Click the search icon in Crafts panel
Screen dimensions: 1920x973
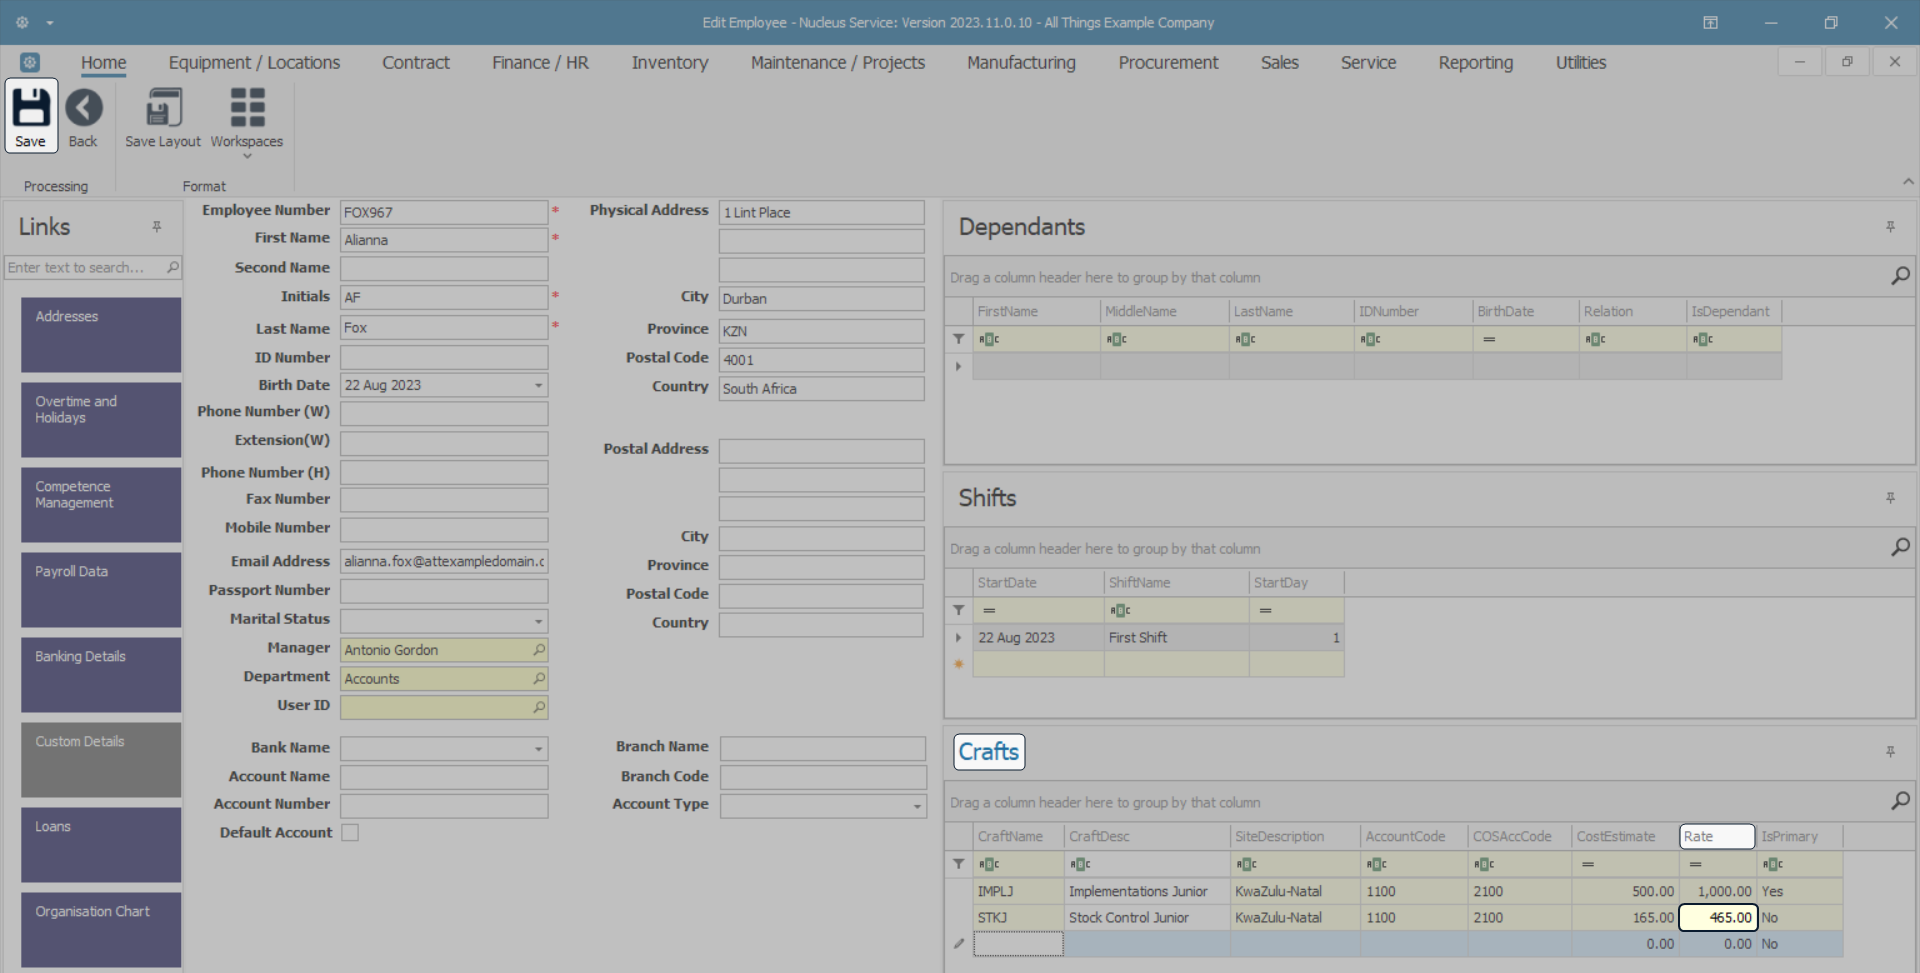[x=1900, y=801]
